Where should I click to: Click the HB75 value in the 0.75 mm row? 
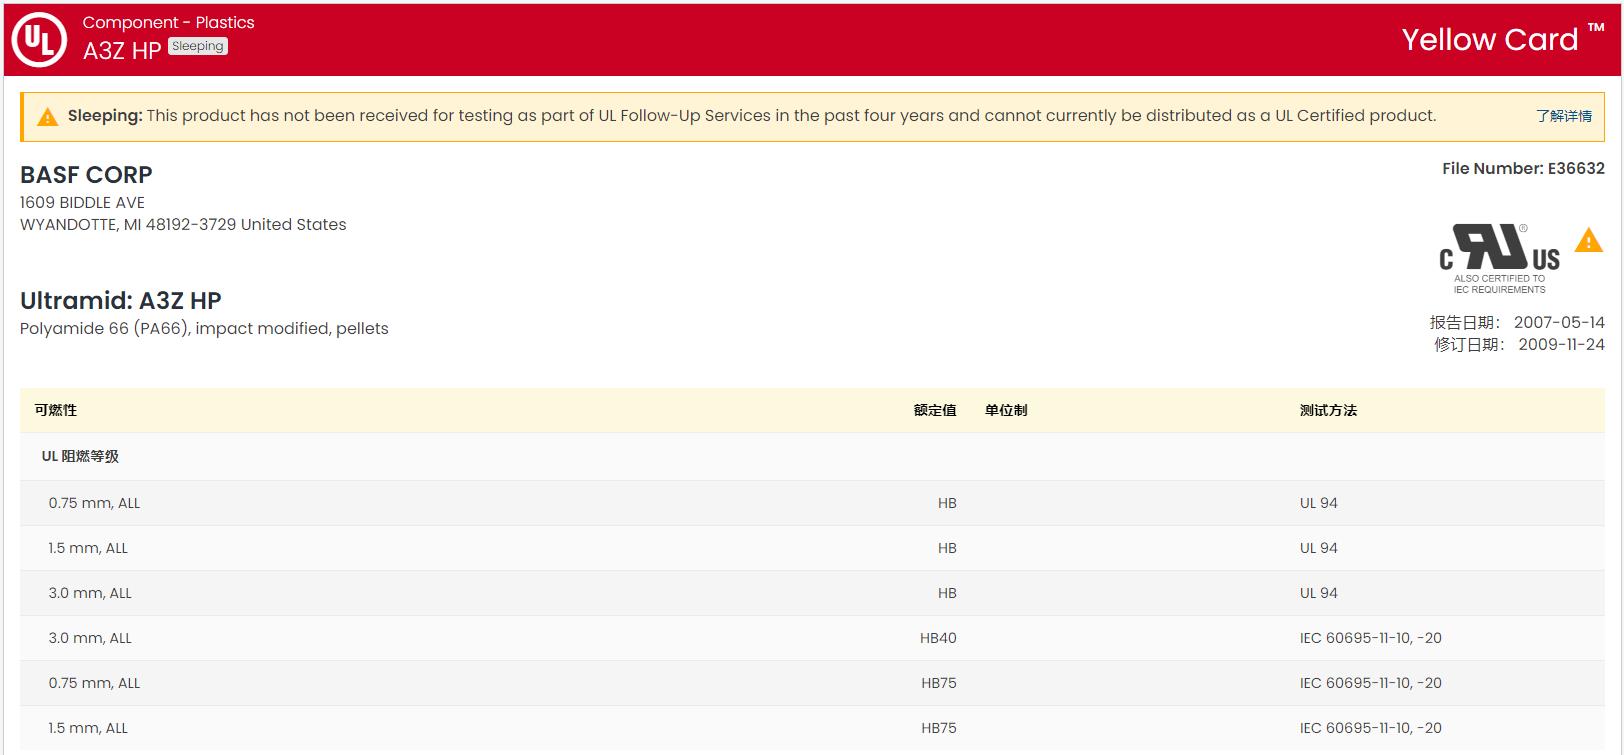point(939,683)
